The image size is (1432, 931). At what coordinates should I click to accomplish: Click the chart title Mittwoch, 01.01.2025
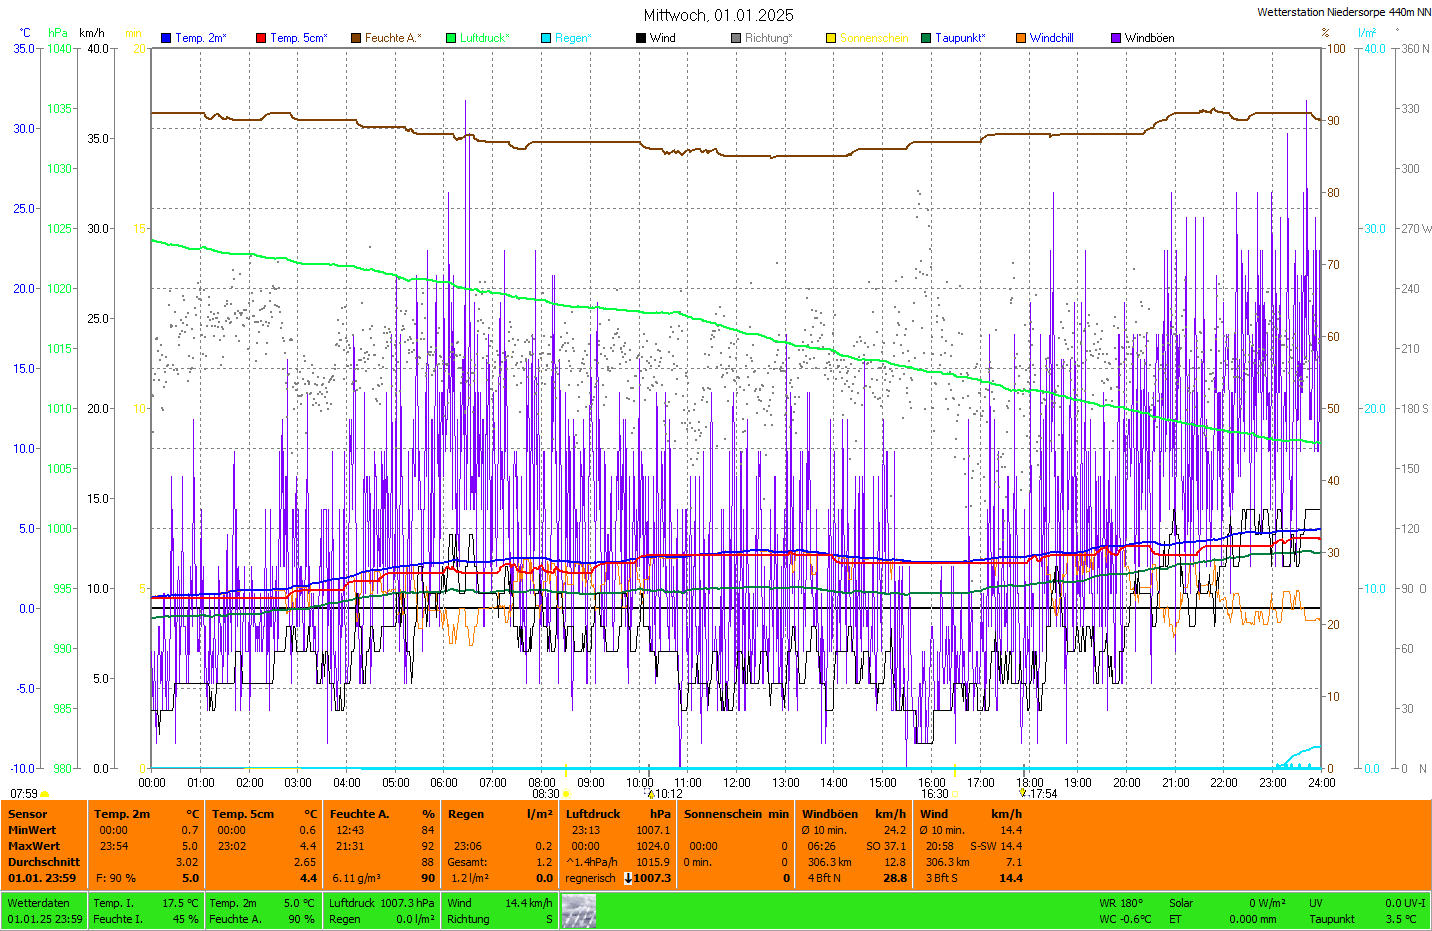point(718,15)
